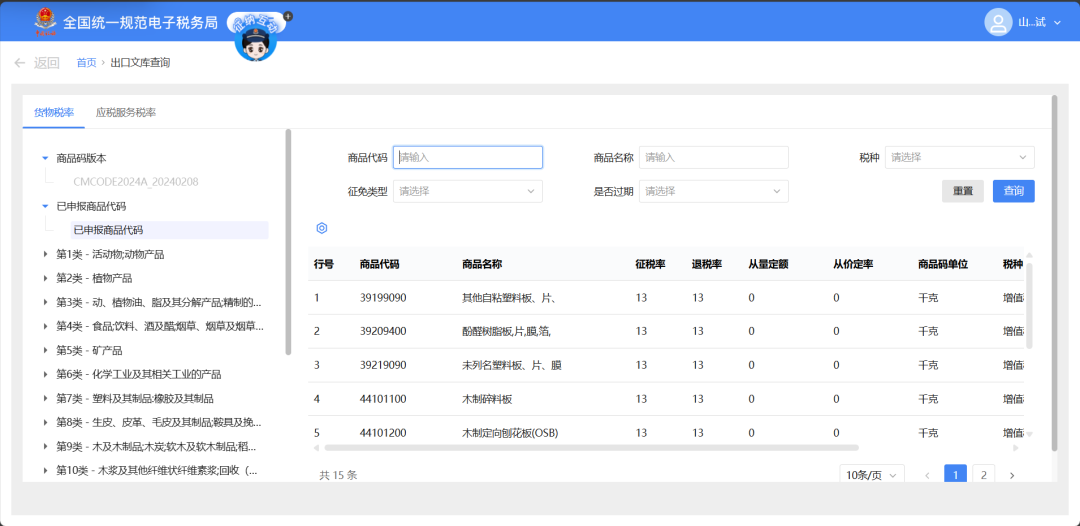
Task: Click product code 44101100 cell
Action: 383,399
